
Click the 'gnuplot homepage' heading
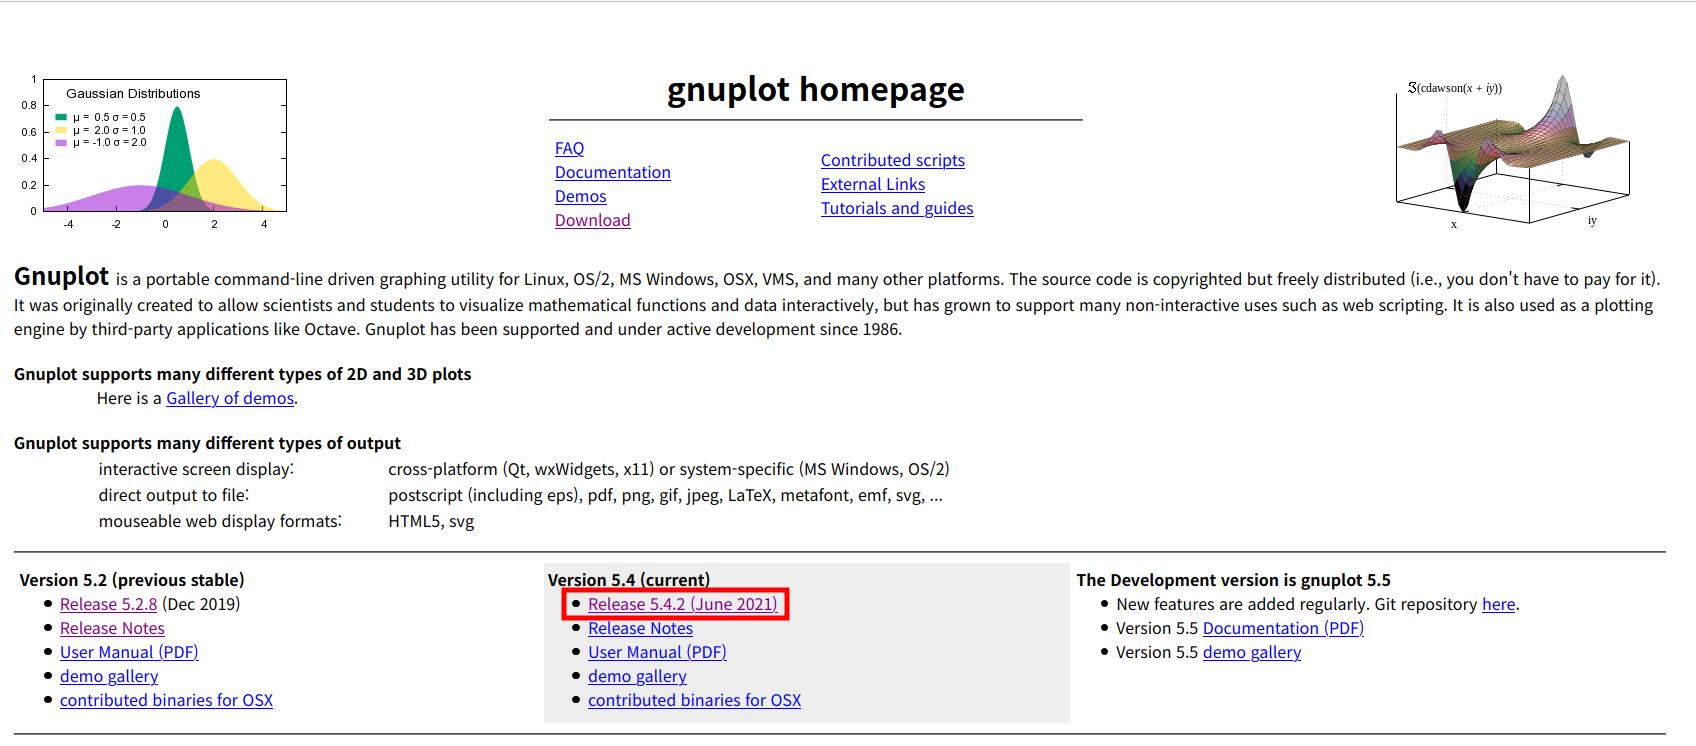tap(815, 89)
